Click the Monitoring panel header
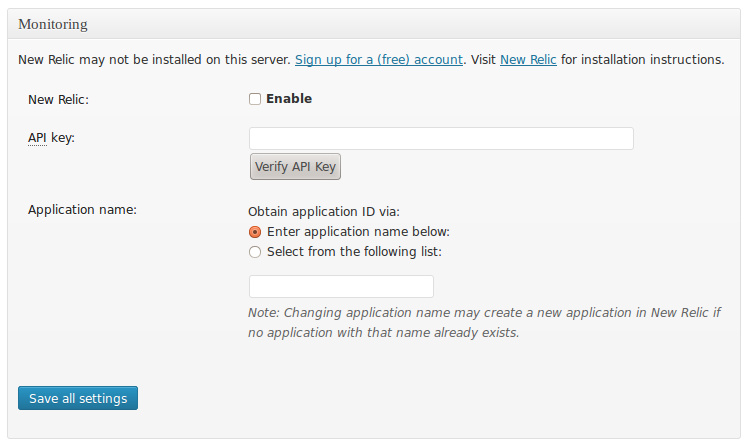 click(x=52, y=23)
